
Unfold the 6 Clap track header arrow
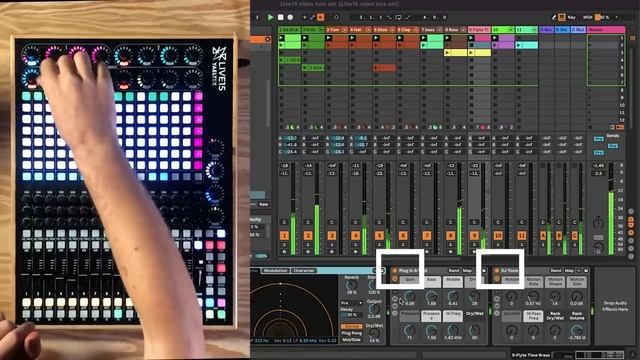(x=416, y=30)
